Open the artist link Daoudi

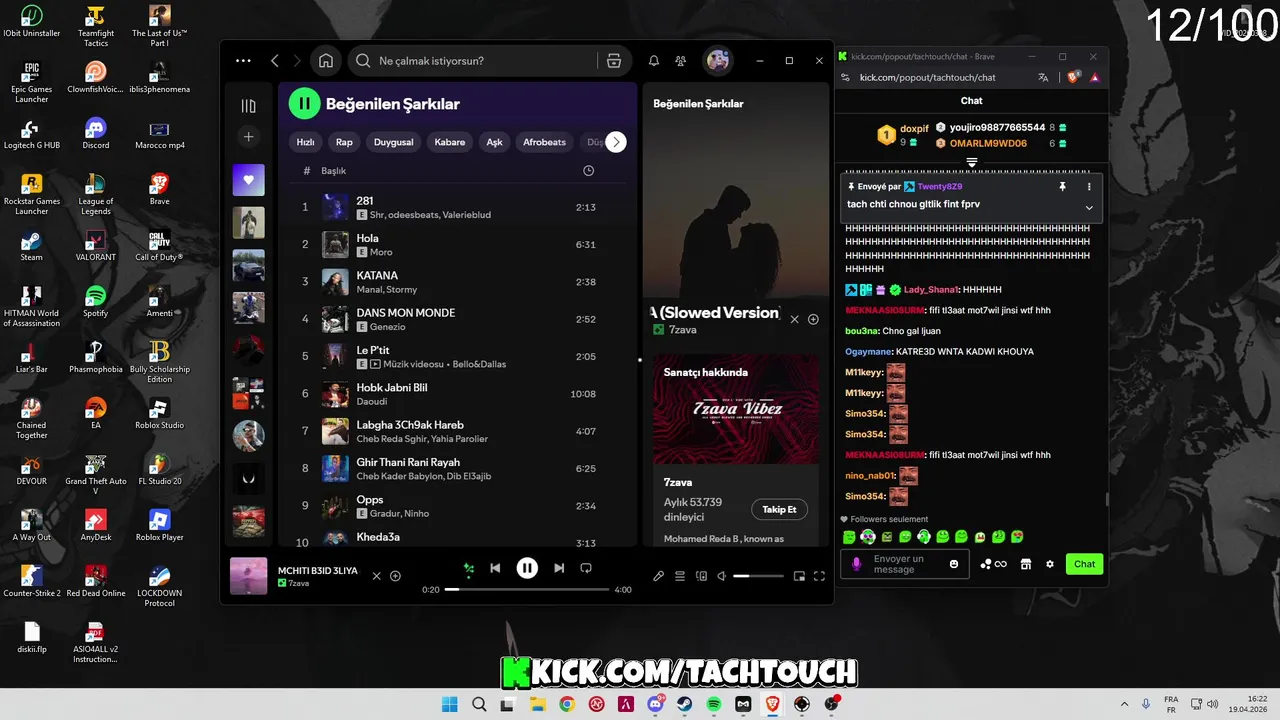click(372, 401)
